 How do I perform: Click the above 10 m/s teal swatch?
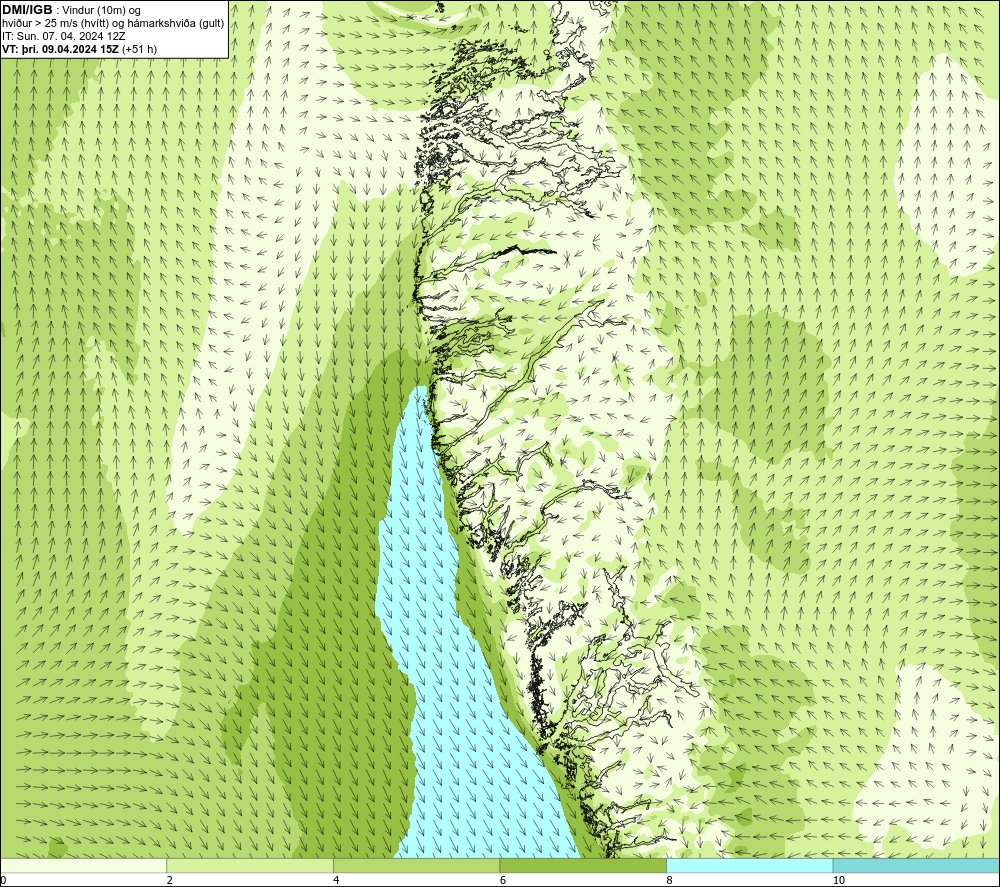point(916,865)
